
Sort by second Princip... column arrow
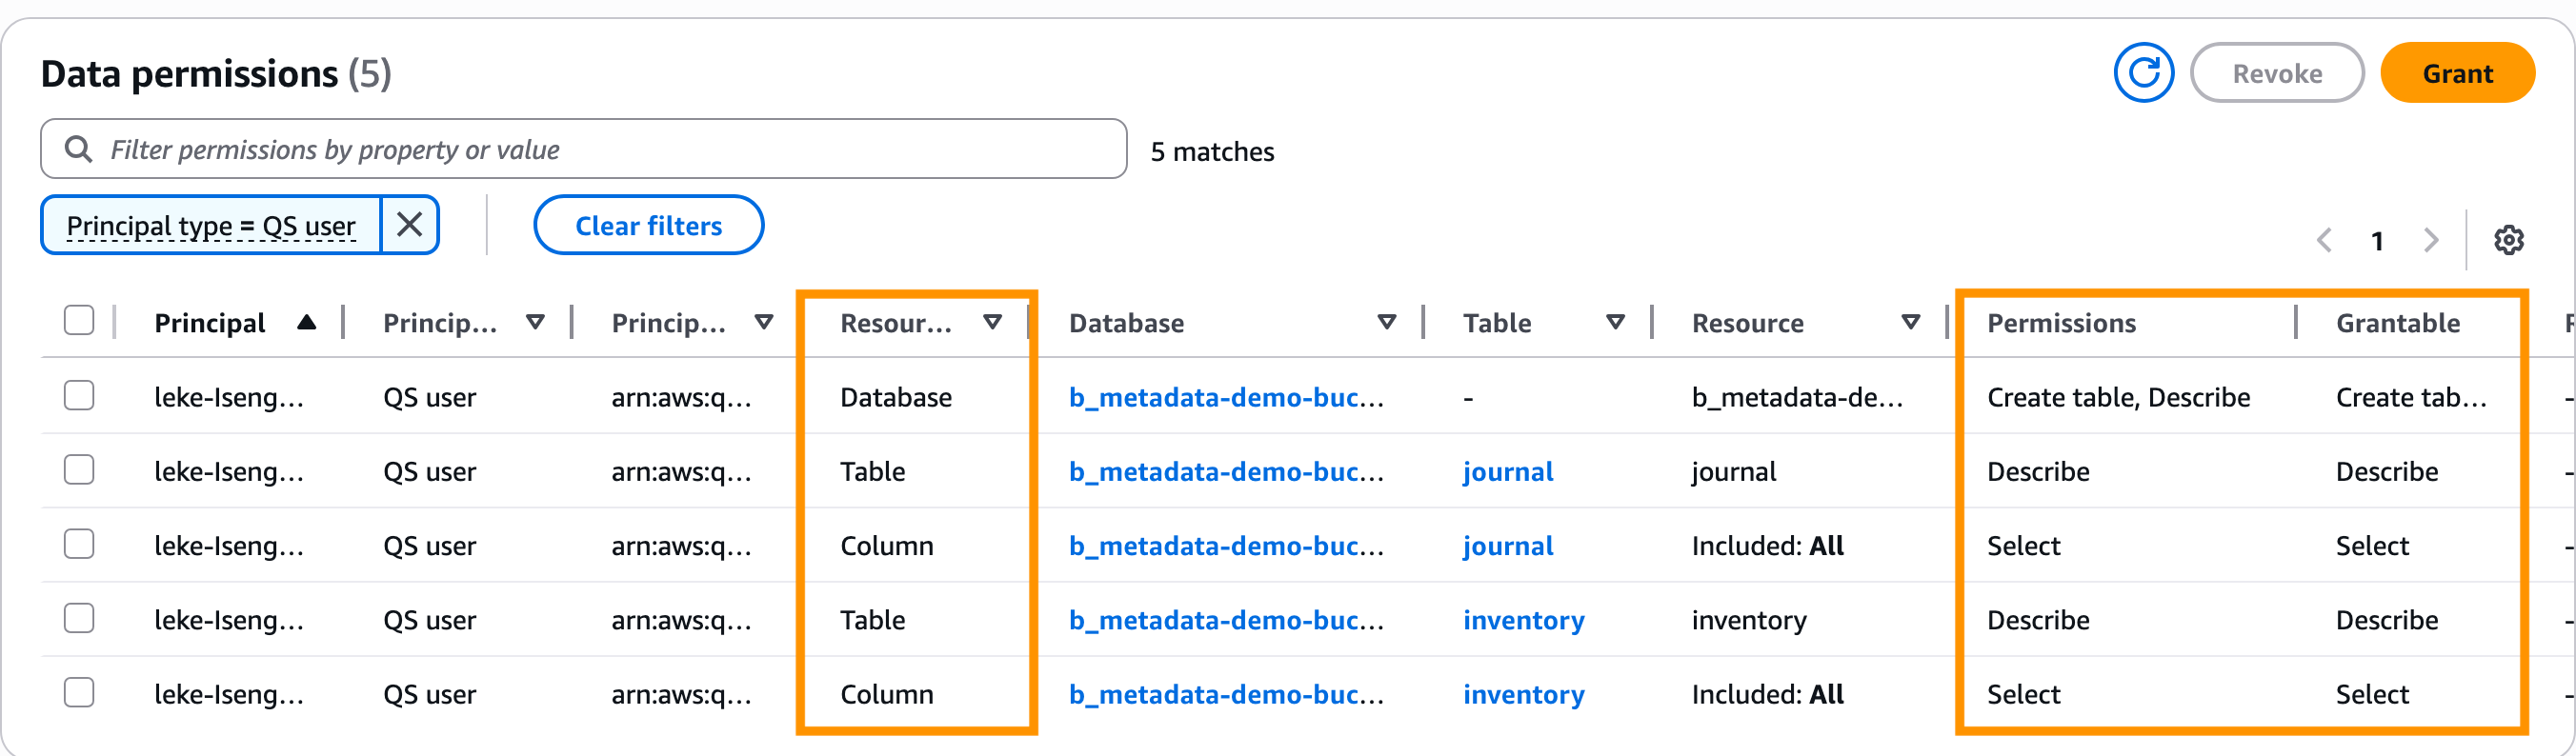536,322
